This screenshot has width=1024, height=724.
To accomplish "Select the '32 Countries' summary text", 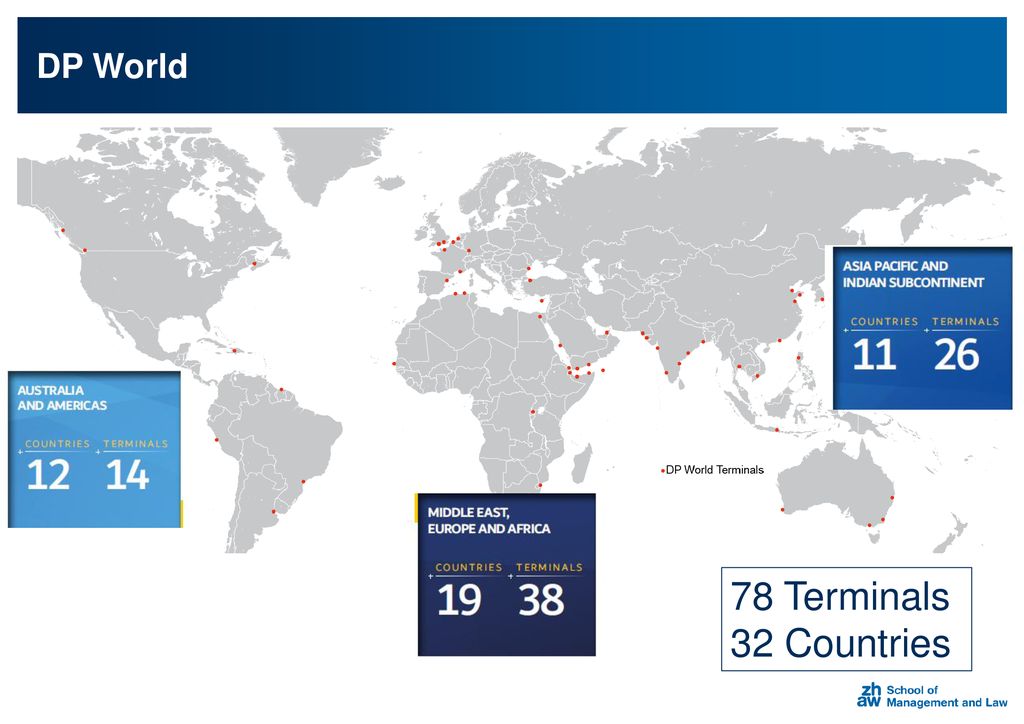I will 840,642.
